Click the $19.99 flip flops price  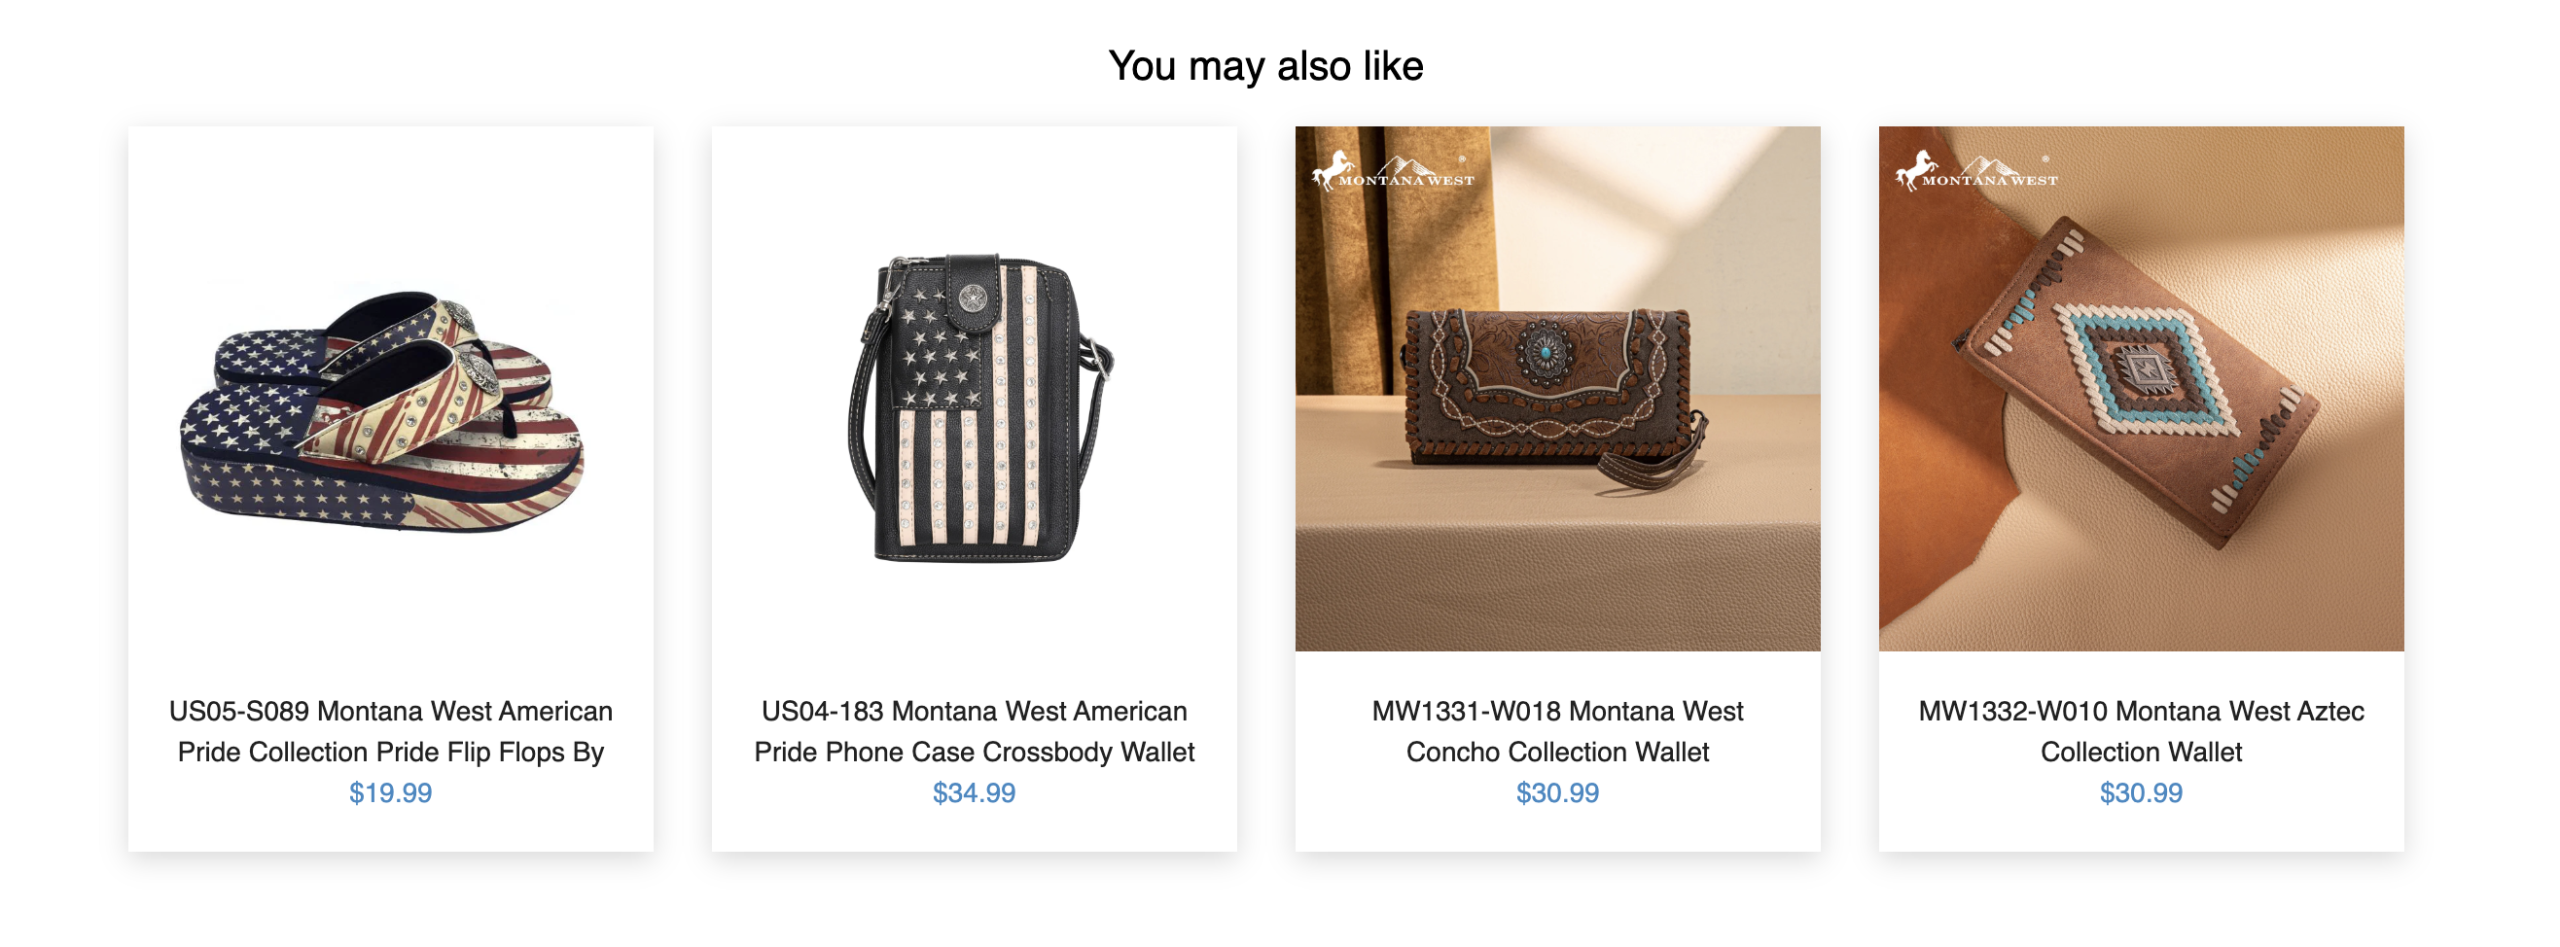390,792
